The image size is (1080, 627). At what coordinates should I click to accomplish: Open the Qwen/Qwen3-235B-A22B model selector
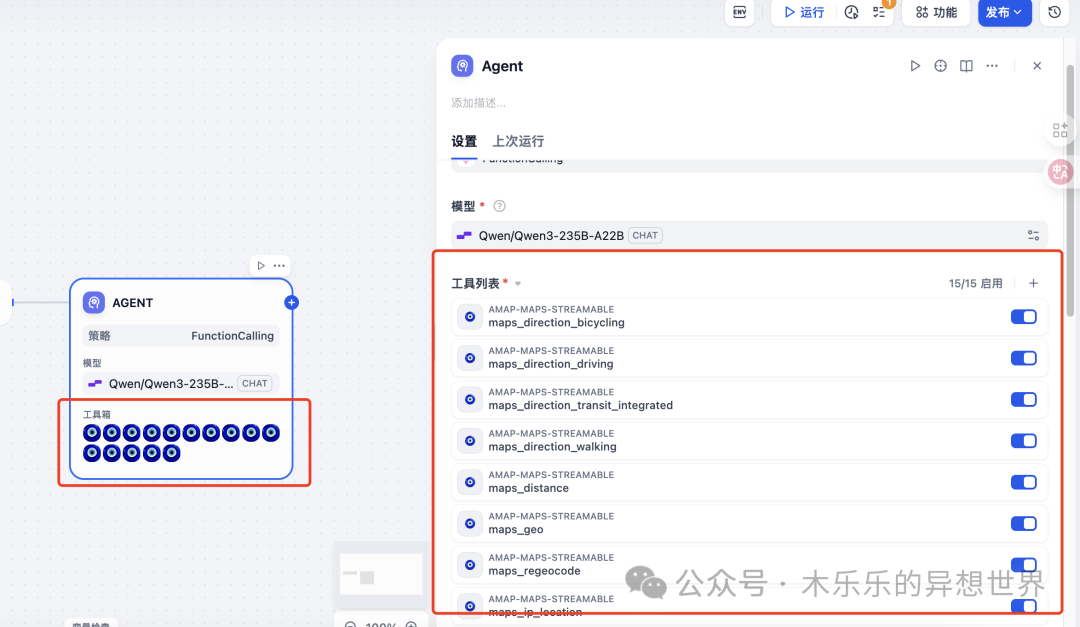(x=749, y=236)
